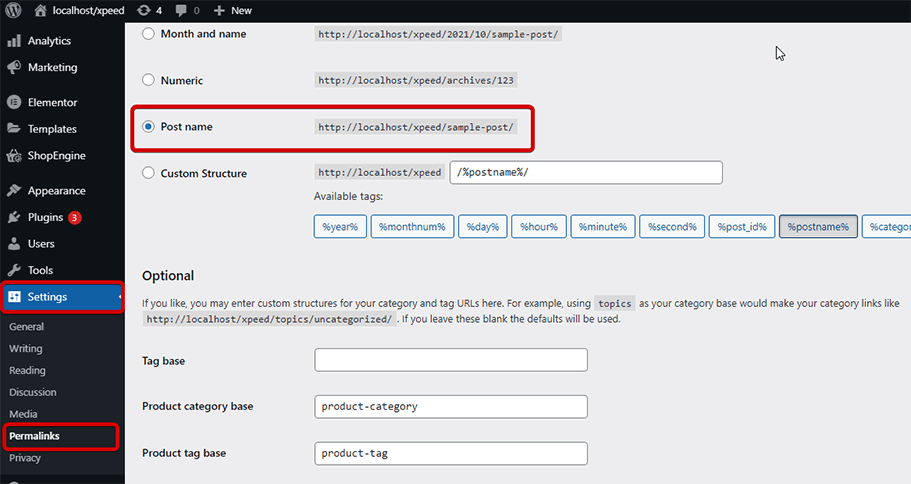Click the Tools wrench icon
Screen dimensions: 911x484
click(14, 270)
